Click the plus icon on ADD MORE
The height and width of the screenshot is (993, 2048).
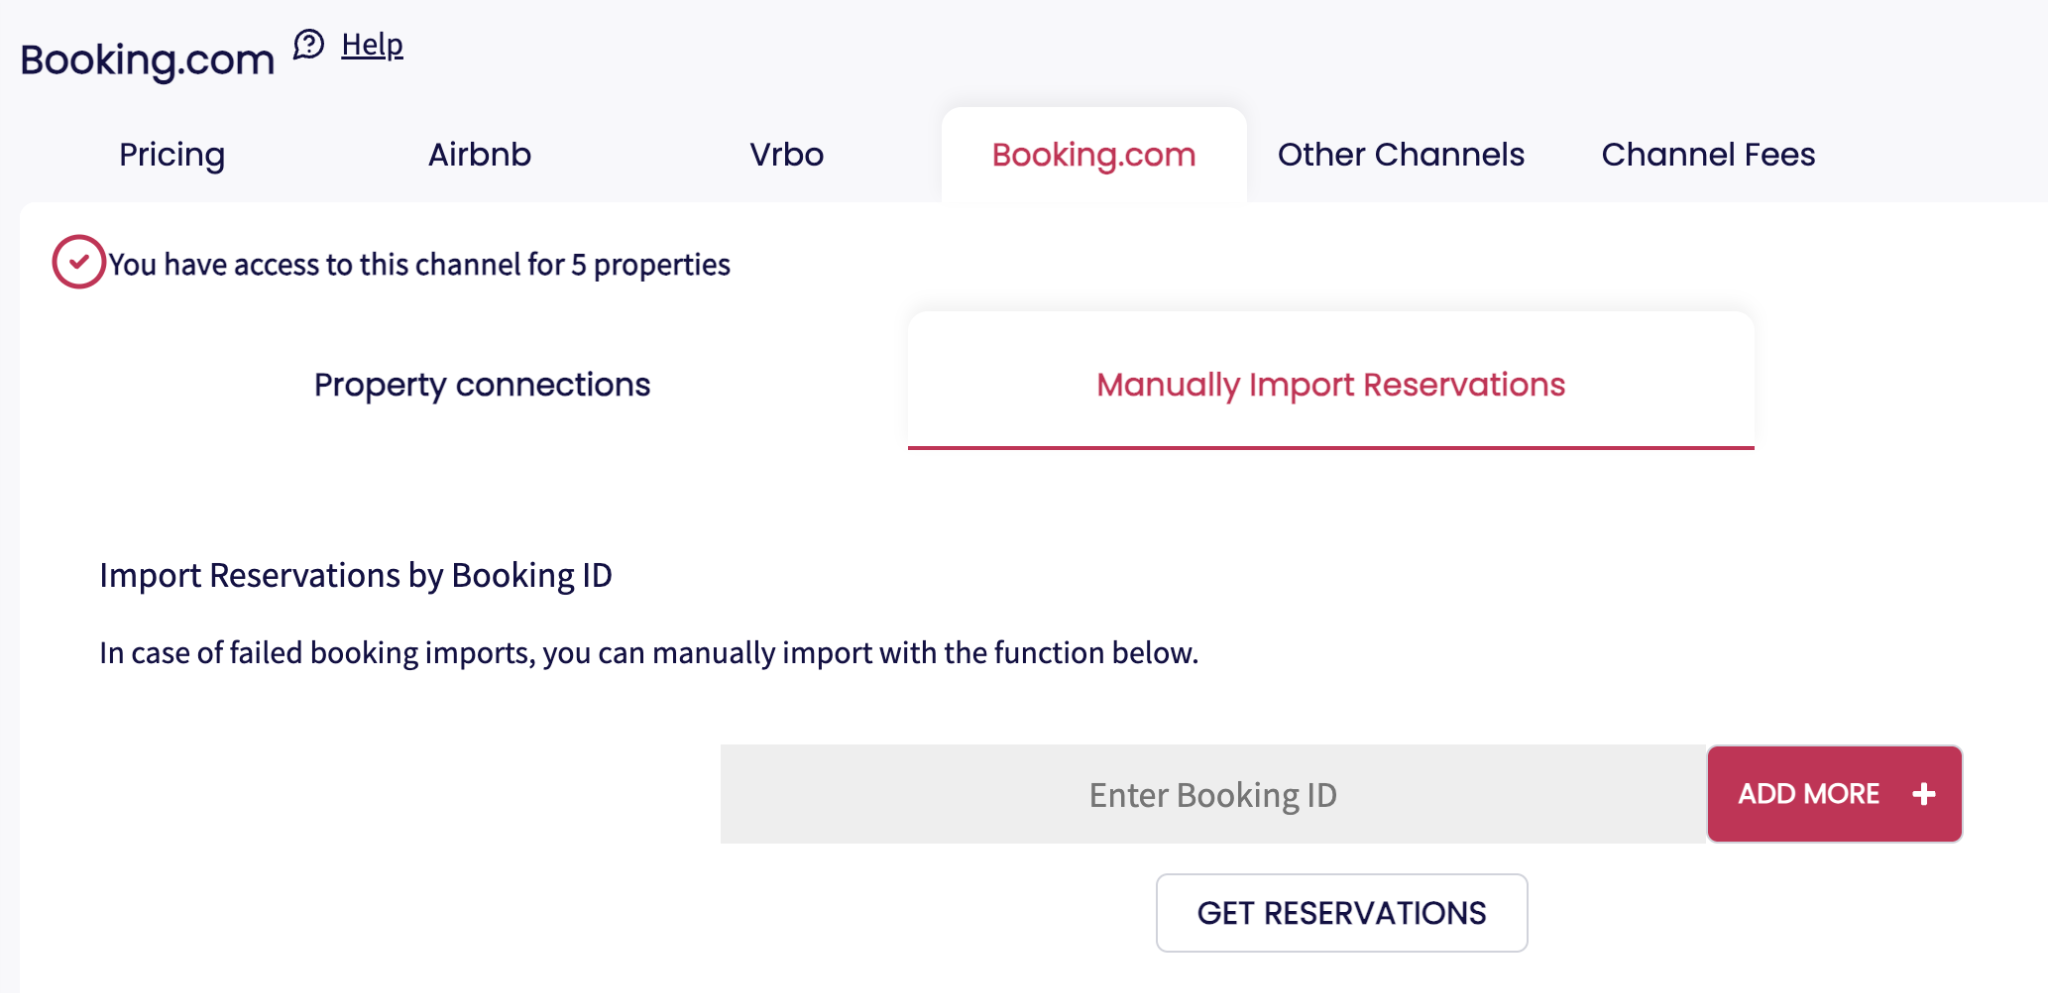(x=1923, y=794)
